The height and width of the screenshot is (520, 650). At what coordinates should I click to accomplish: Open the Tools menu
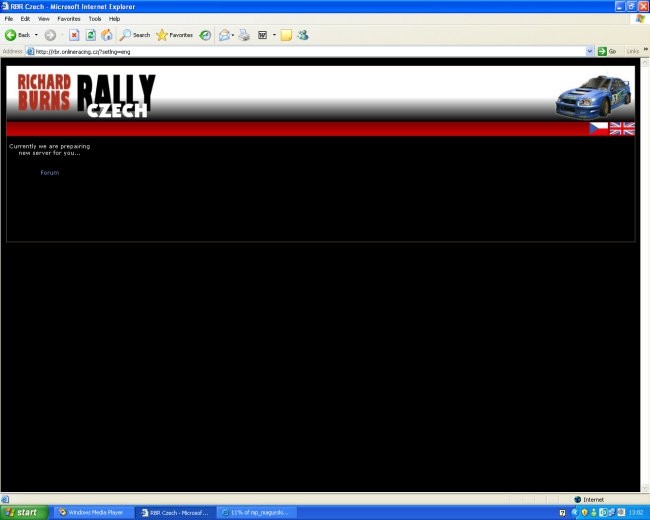95,19
